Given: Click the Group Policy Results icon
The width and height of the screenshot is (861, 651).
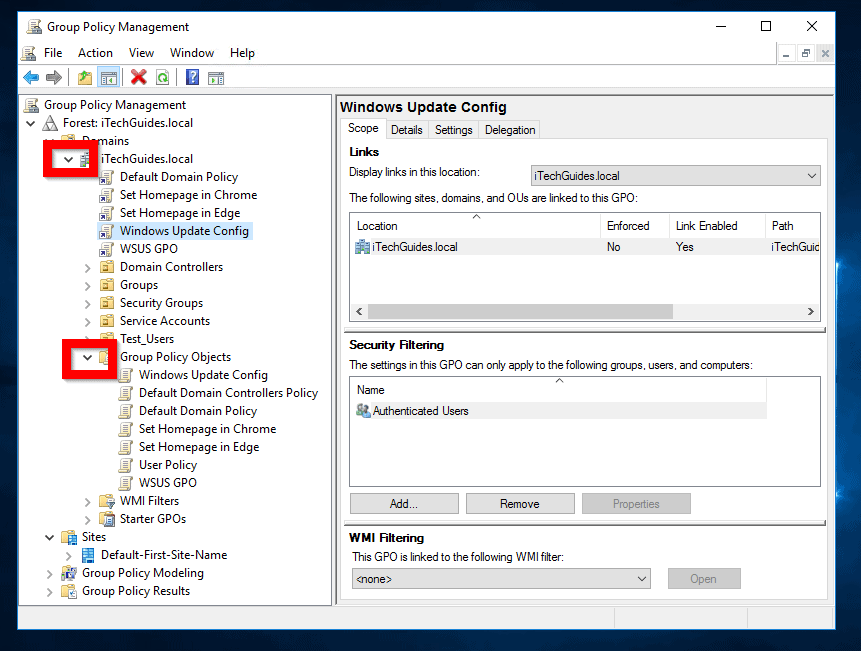Looking at the screenshot, I should 69,592.
